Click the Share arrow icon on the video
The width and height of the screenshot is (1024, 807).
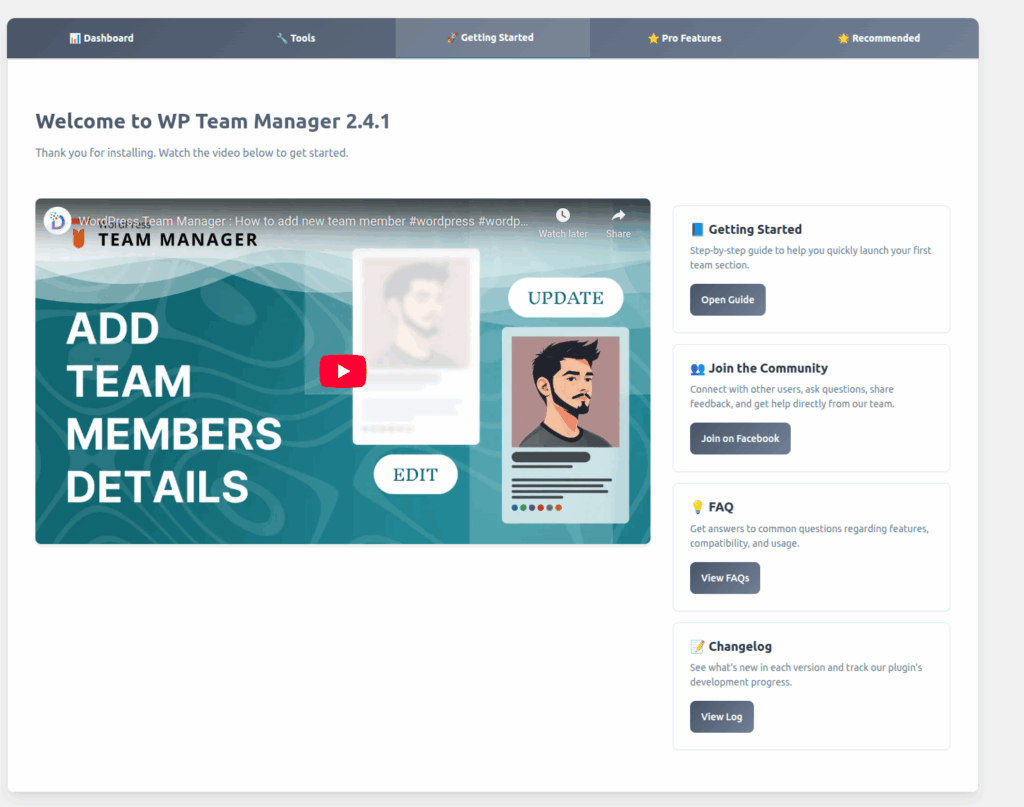tap(618, 215)
